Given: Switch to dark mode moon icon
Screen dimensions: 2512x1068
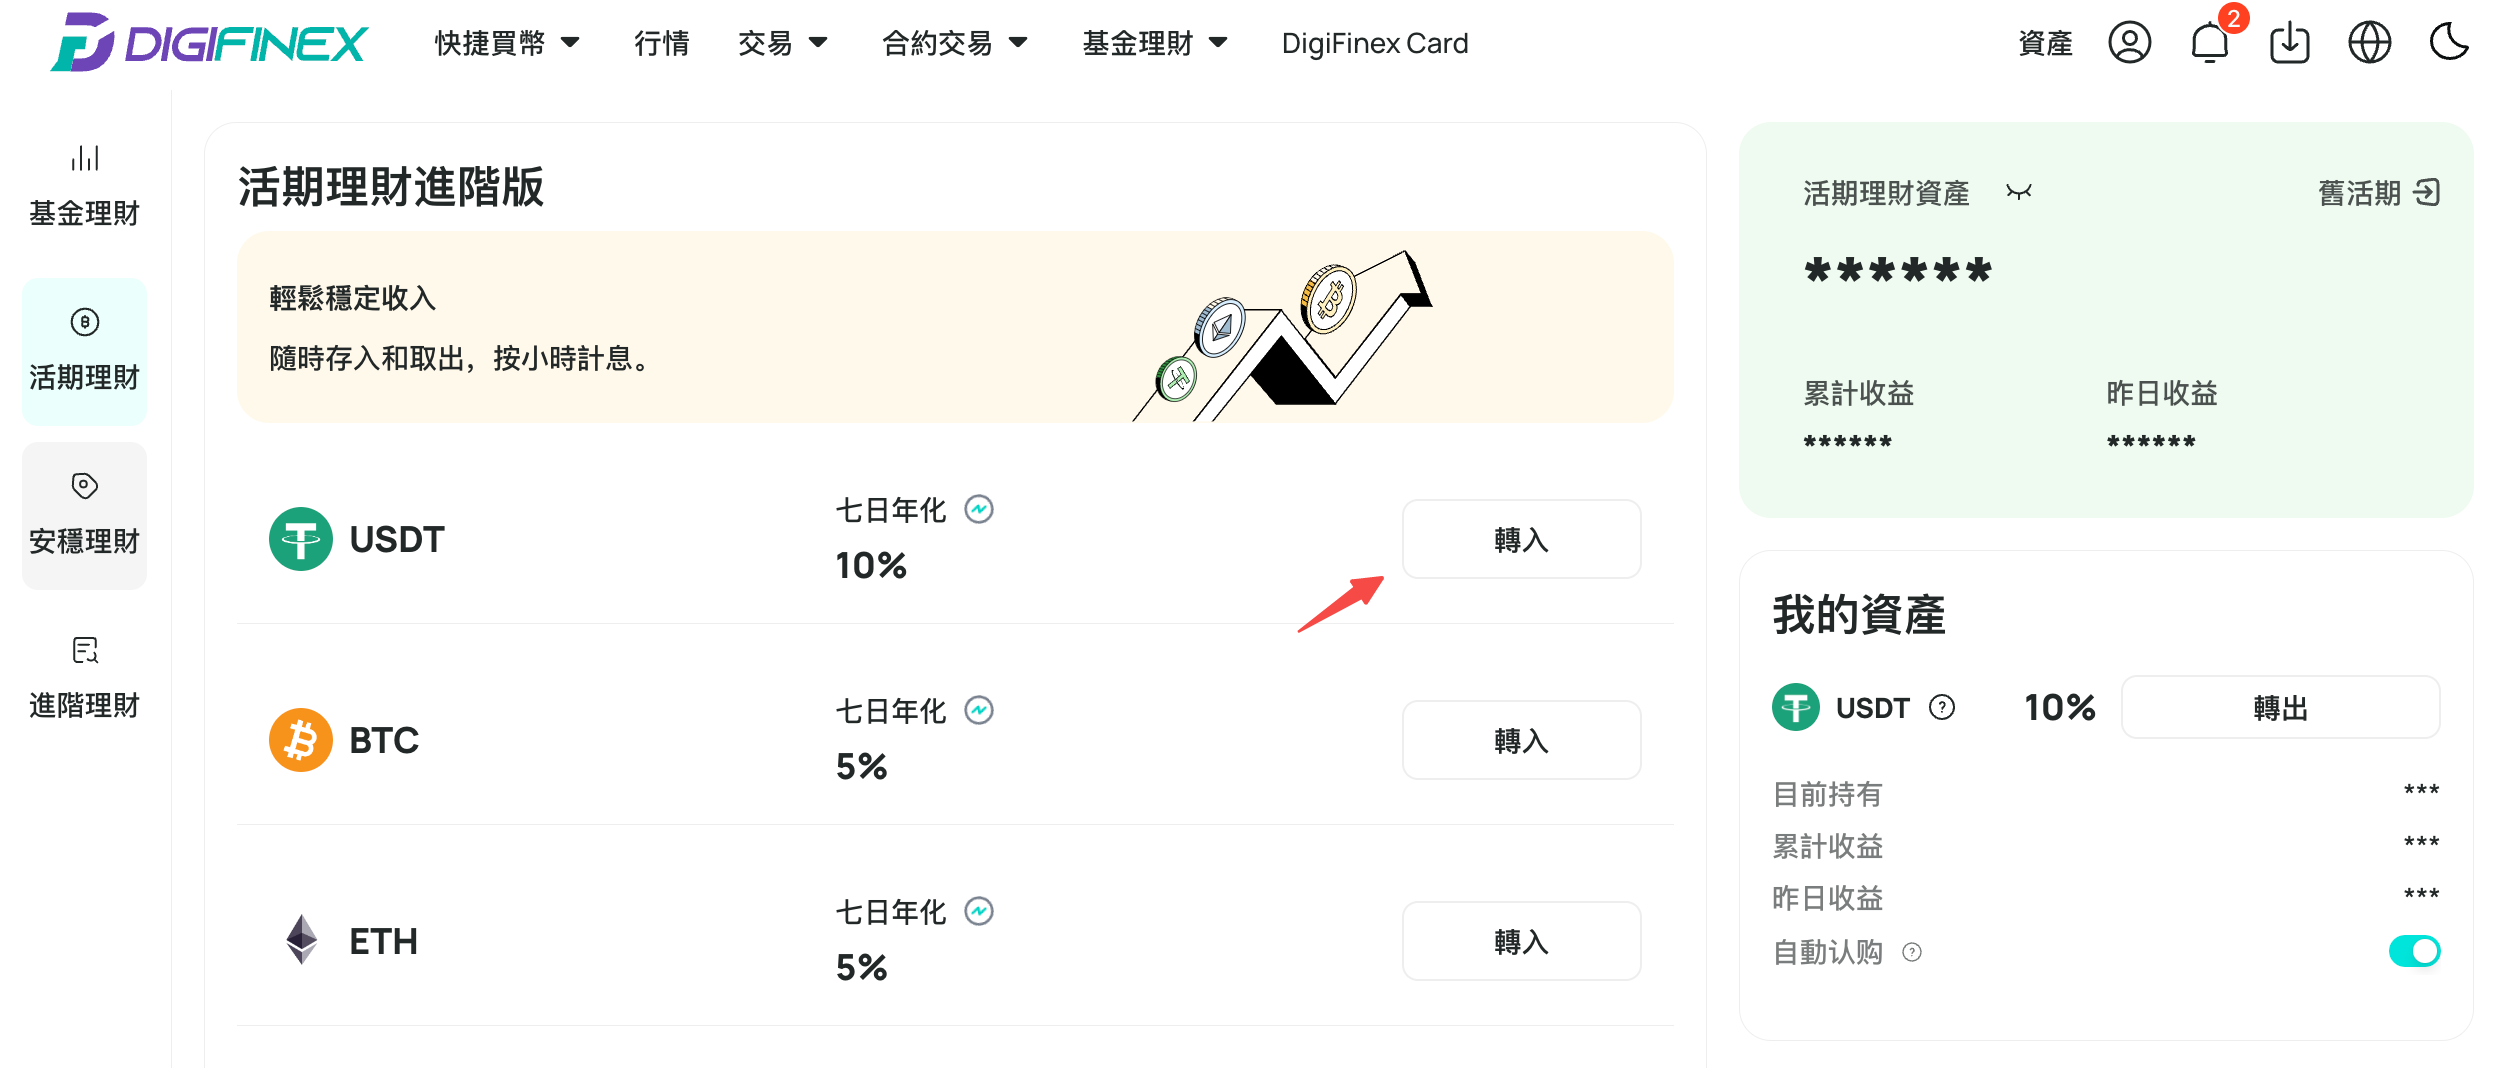Looking at the screenshot, I should tap(2449, 43).
